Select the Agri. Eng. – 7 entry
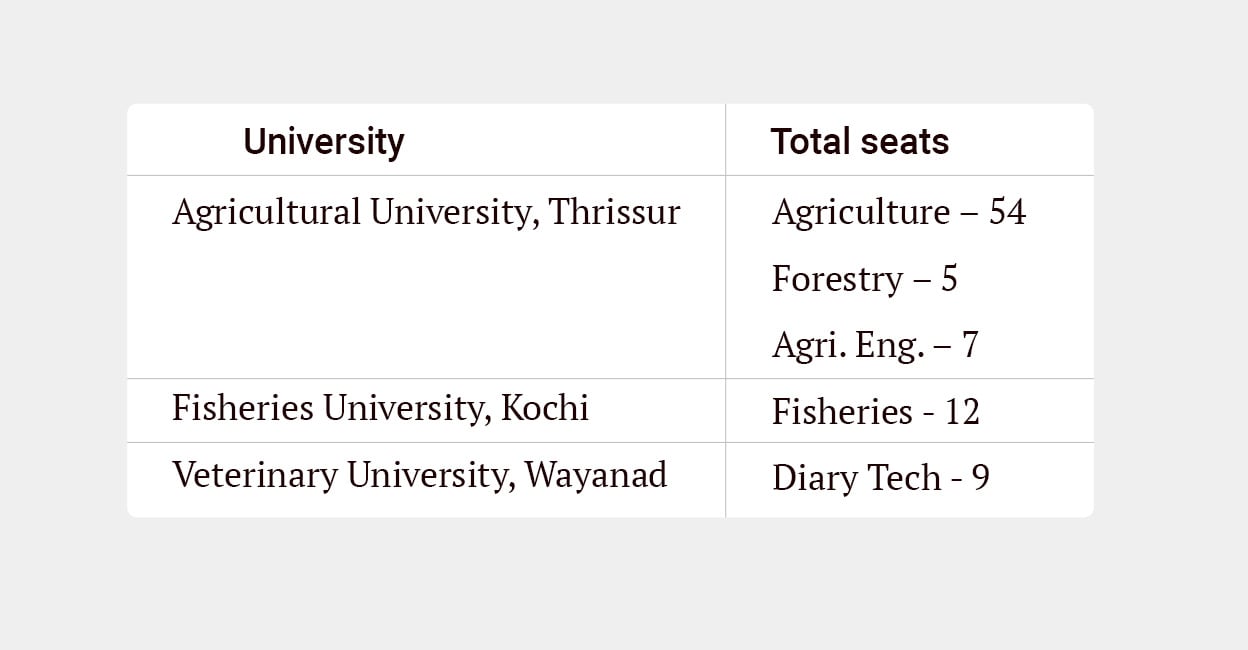Image resolution: width=1248 pixels, height=650 pixels. click(x=875, y=345)
